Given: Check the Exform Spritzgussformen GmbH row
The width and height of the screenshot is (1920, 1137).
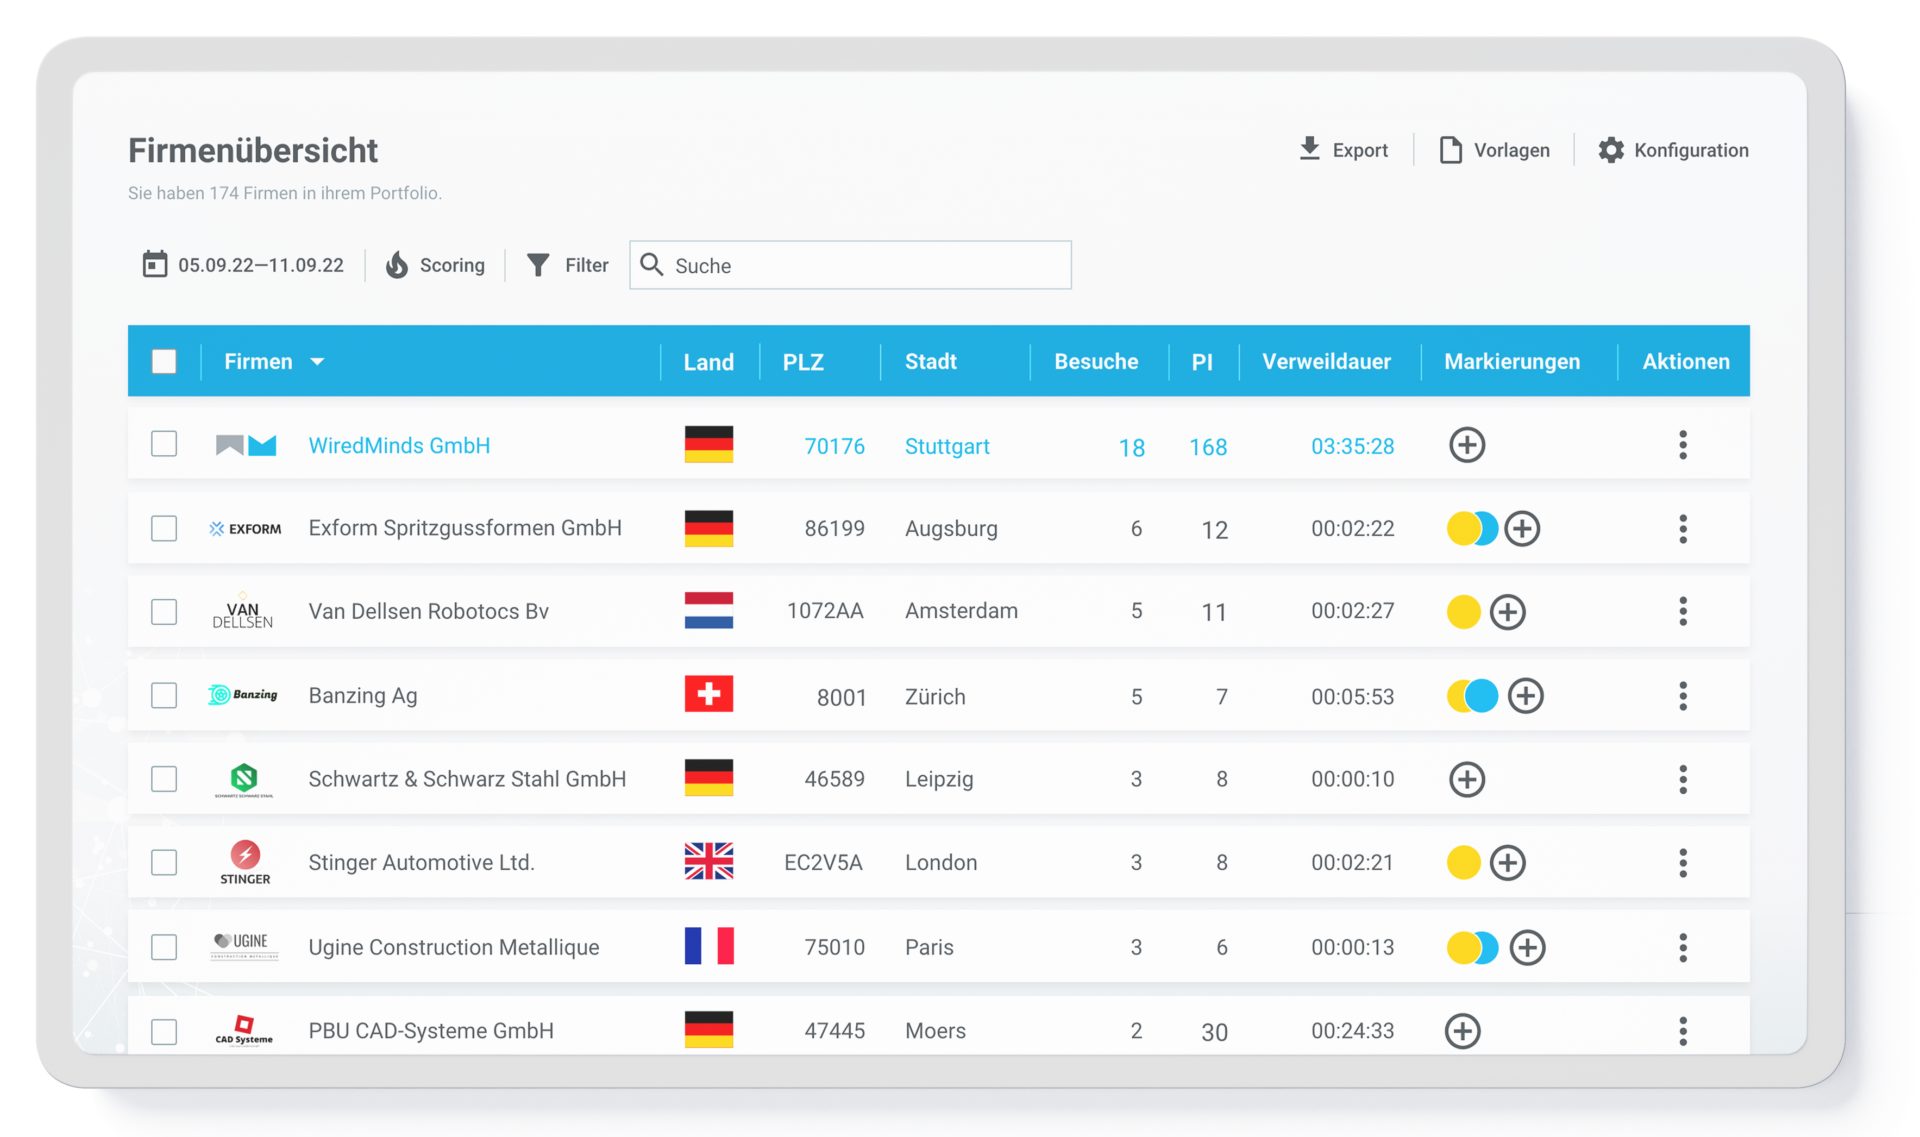Looking at the screenshot, I should tap(164, 528).
